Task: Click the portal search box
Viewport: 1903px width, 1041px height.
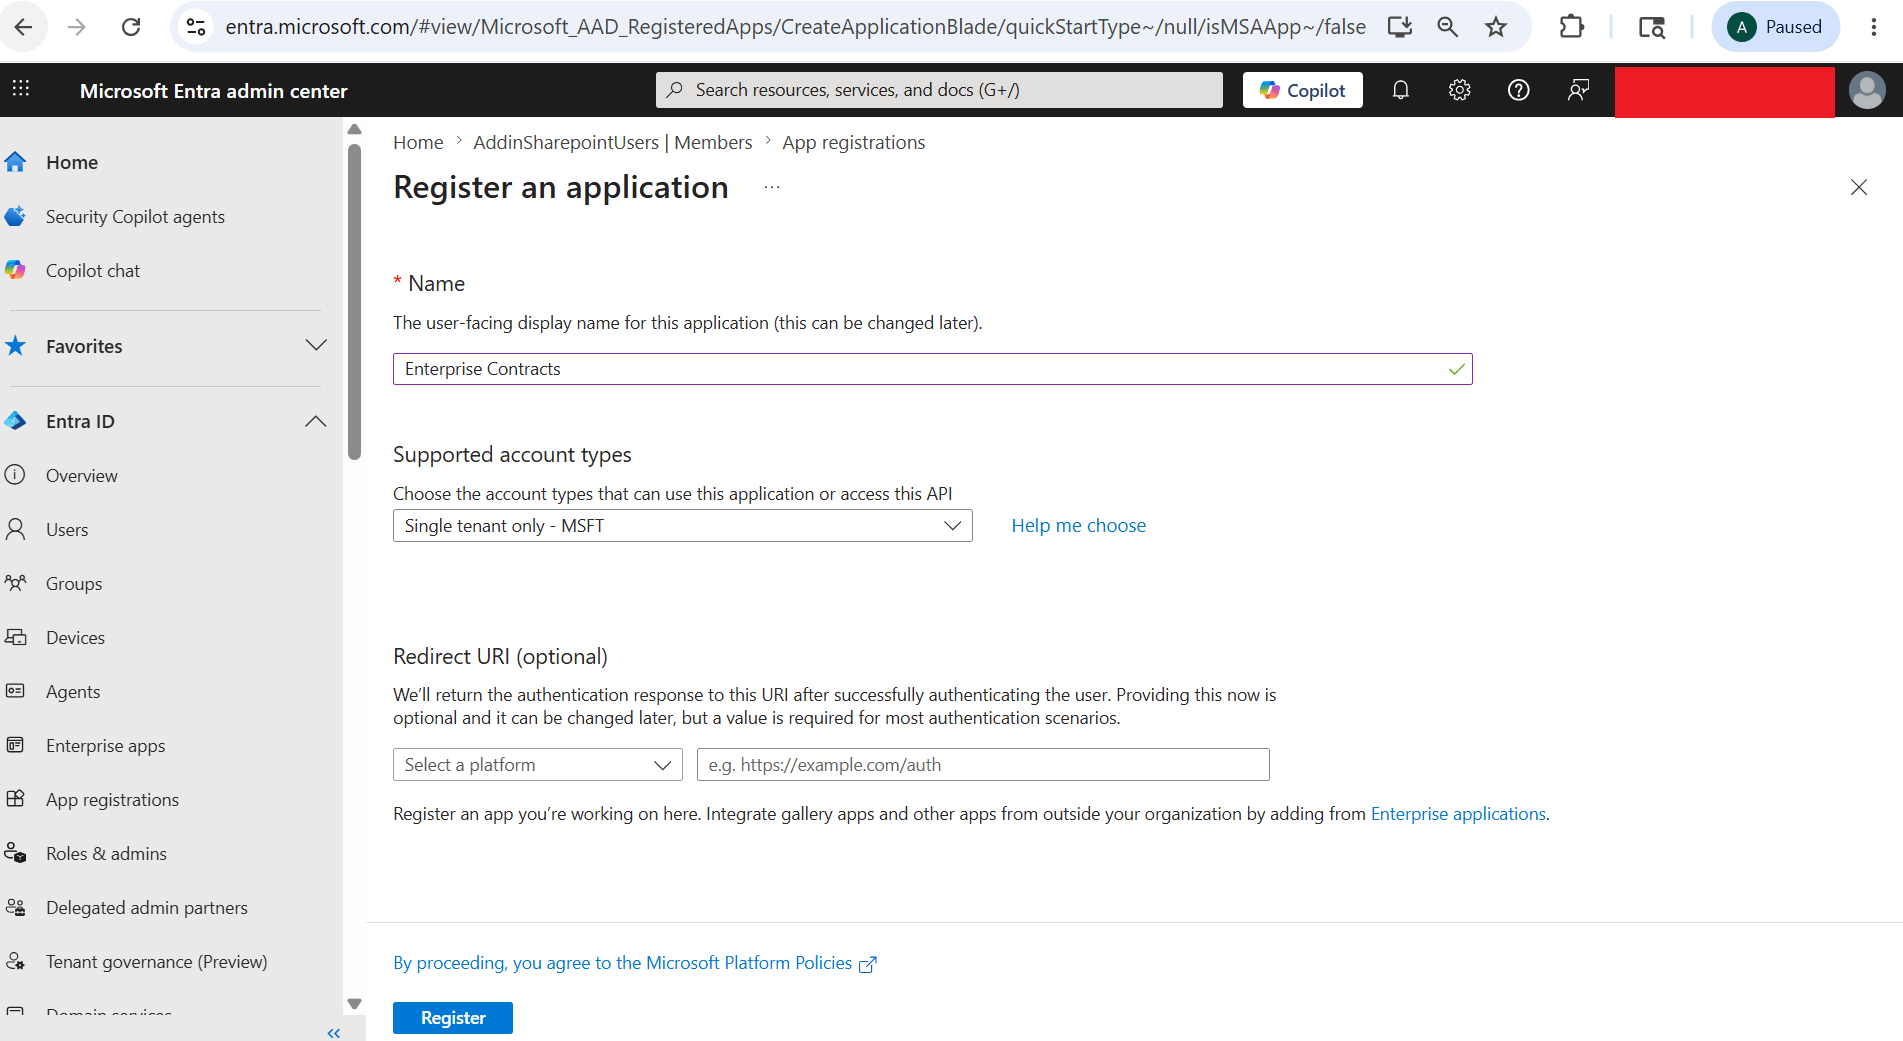Action: pos(939,90)
